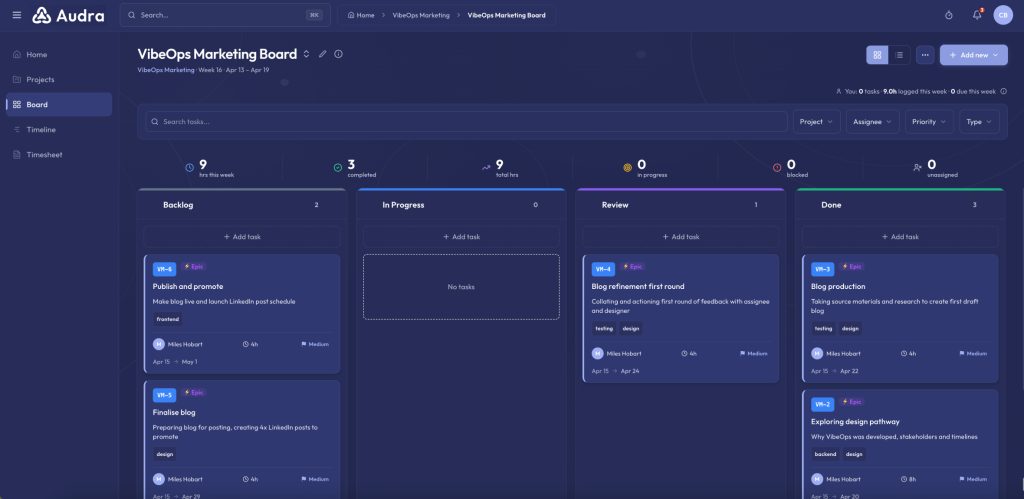The image size is (1024, 499).
Task: Click info icon after due this week
Action: [1004, 91]
